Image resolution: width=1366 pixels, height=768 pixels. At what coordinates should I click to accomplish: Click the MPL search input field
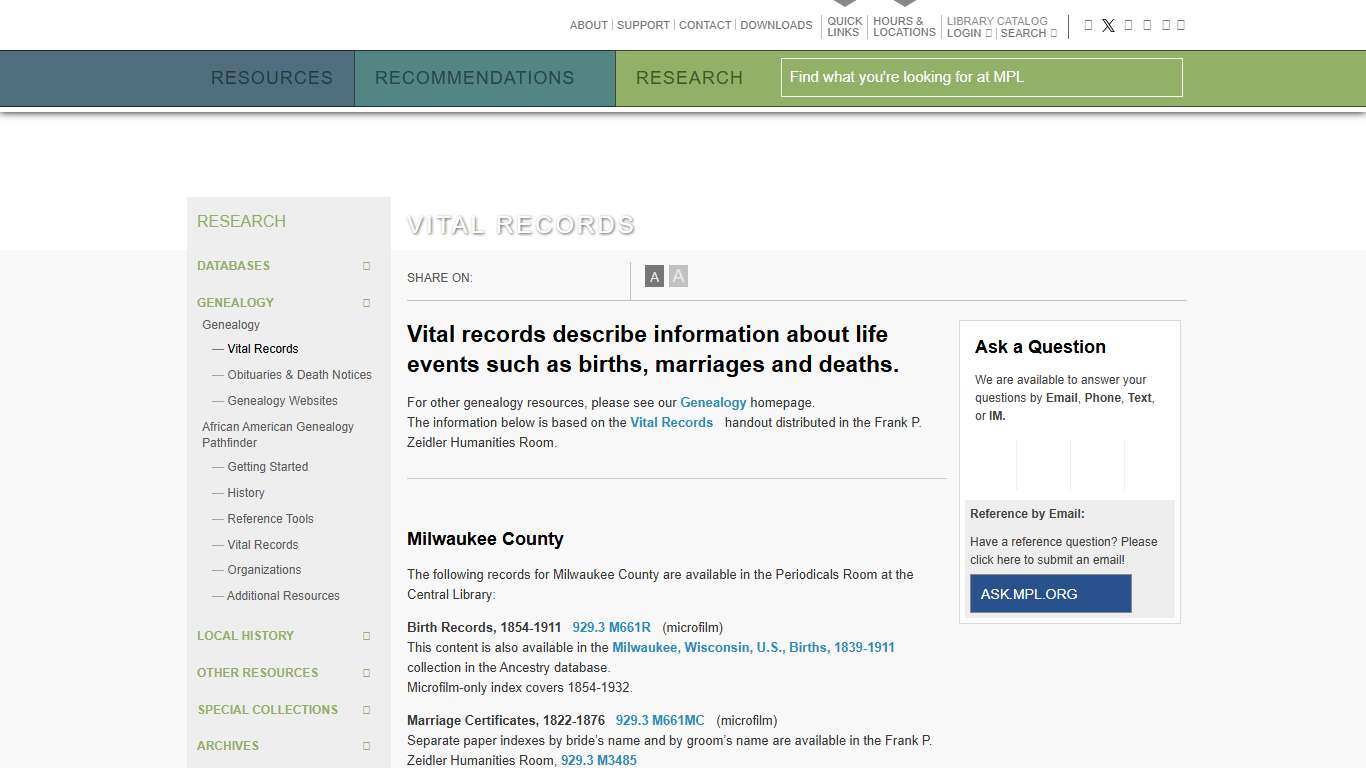(981, 77)
